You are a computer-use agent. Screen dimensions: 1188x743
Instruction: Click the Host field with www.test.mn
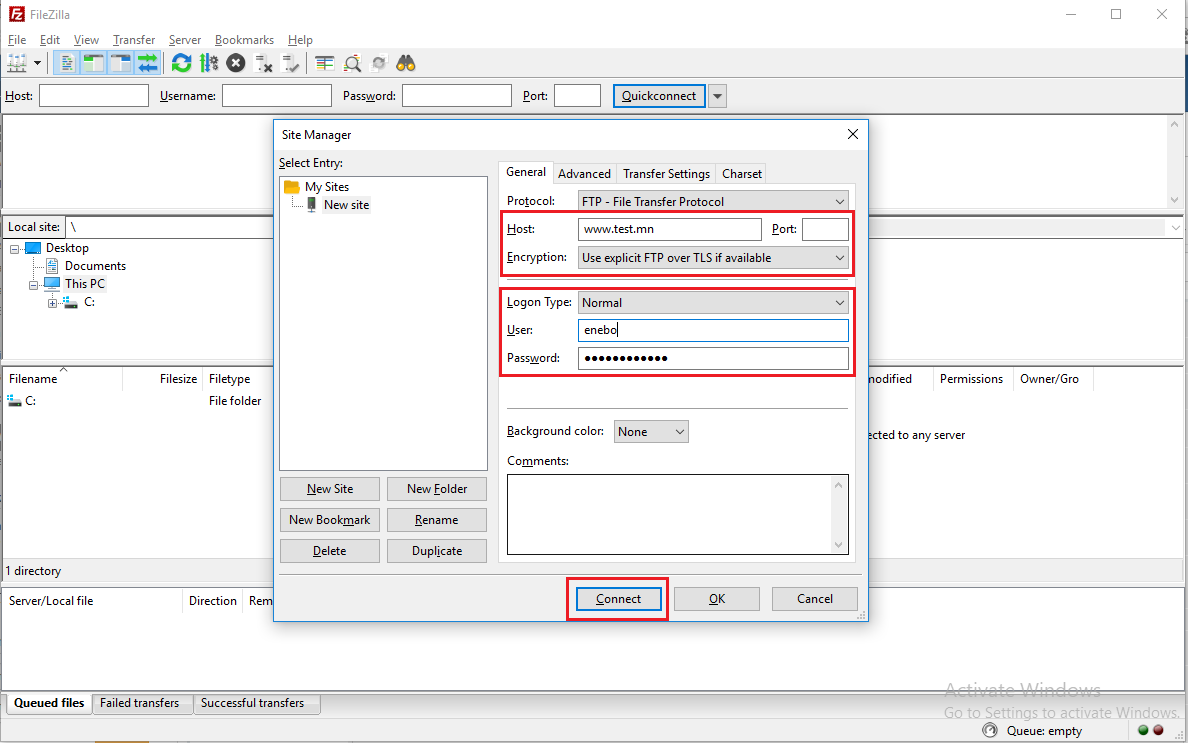click(x=670, y=229)
